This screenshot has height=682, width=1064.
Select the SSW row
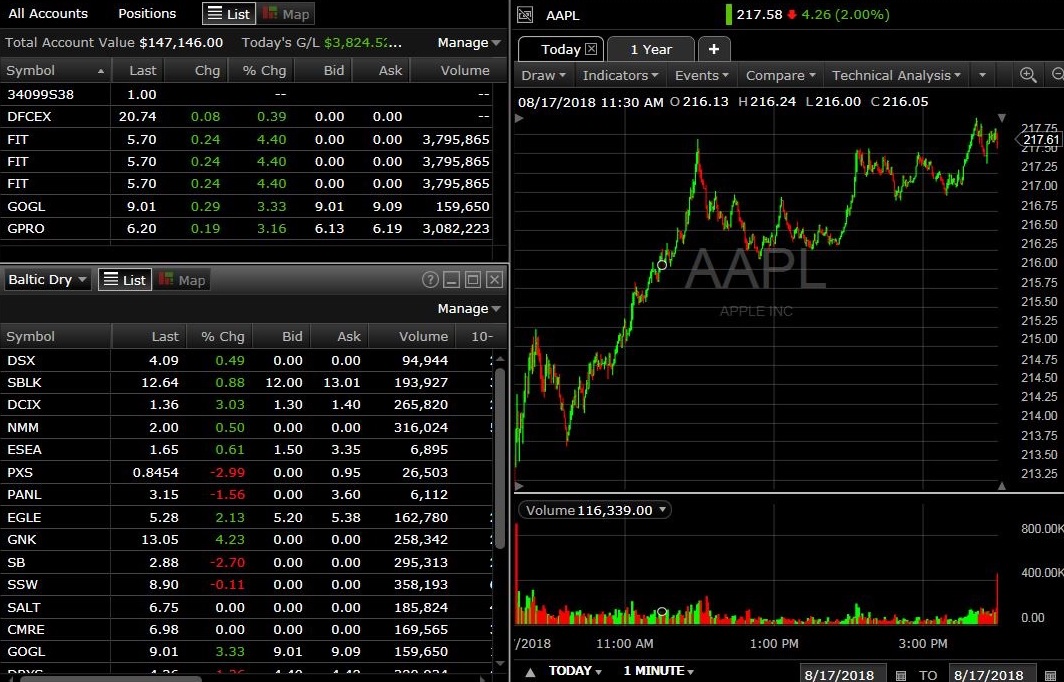[x=247, y=585]
